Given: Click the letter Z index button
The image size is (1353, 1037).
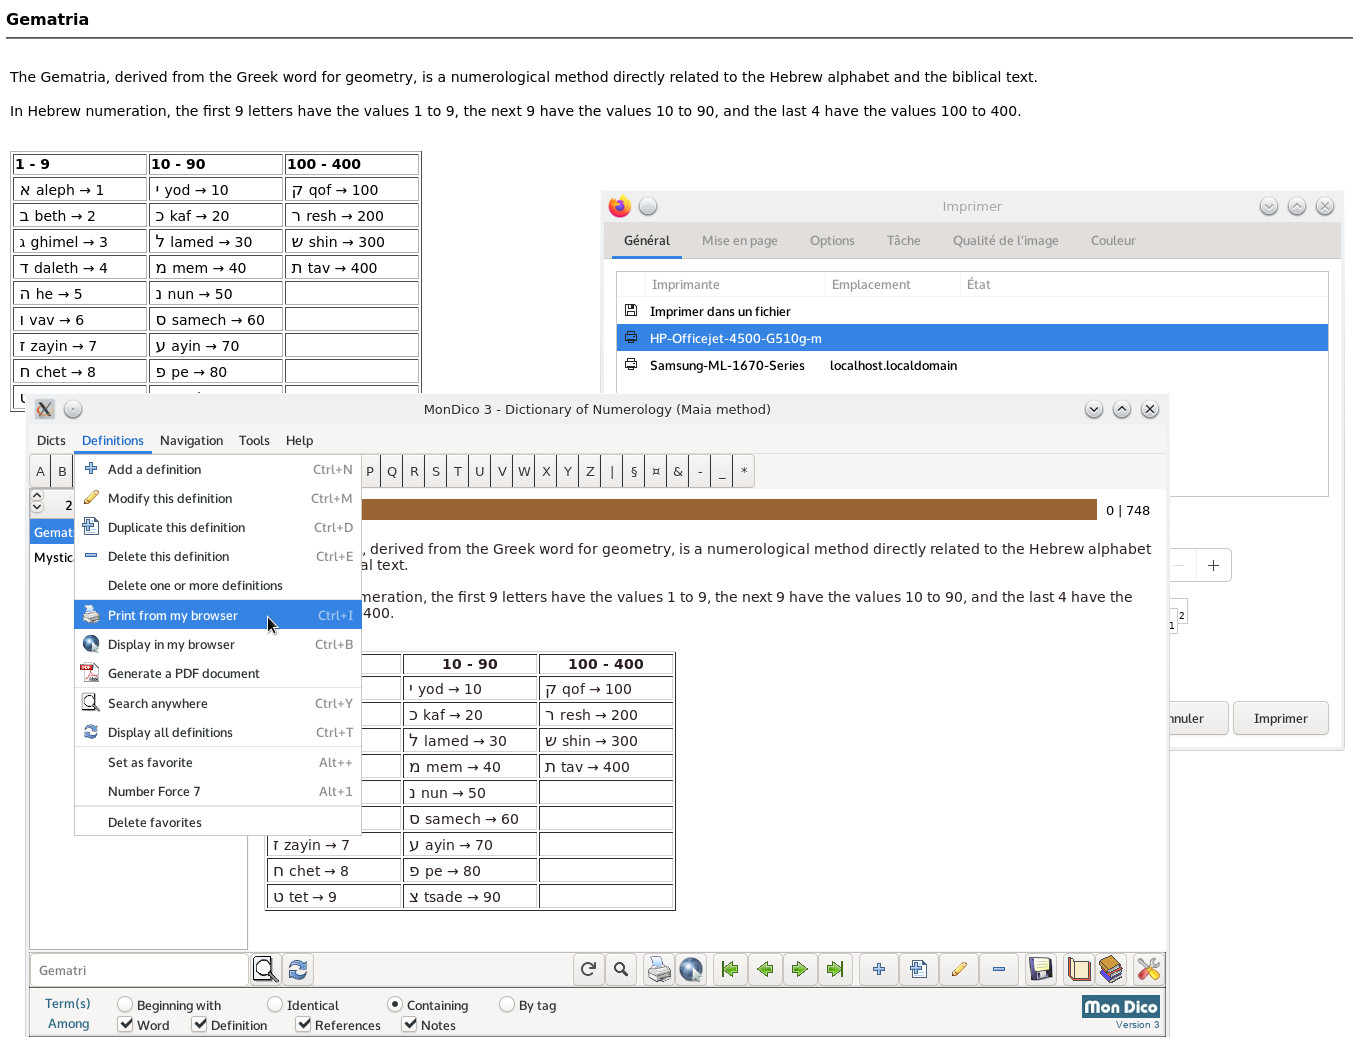Looking at the screenshot, I should [590, 472].
